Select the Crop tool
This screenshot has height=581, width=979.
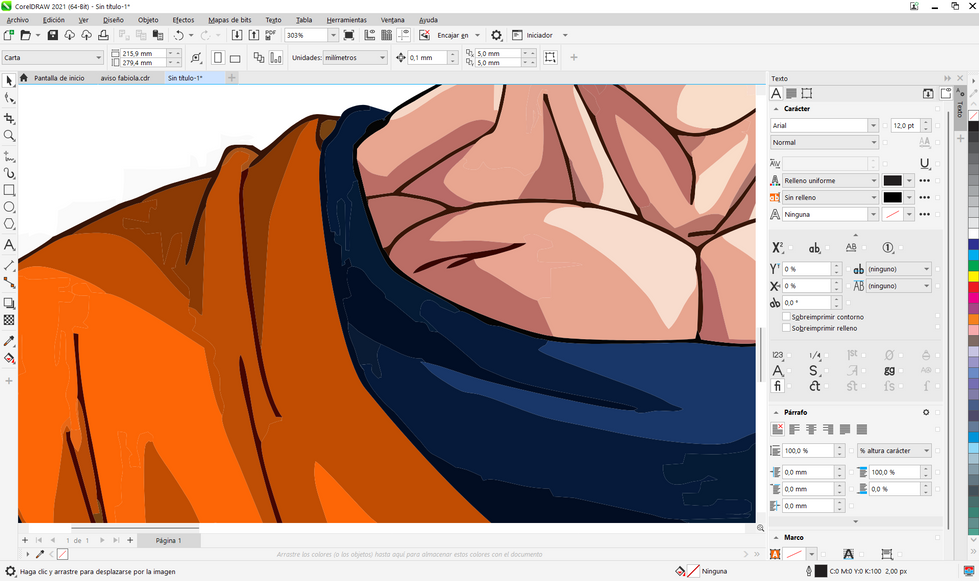point(9,119)
